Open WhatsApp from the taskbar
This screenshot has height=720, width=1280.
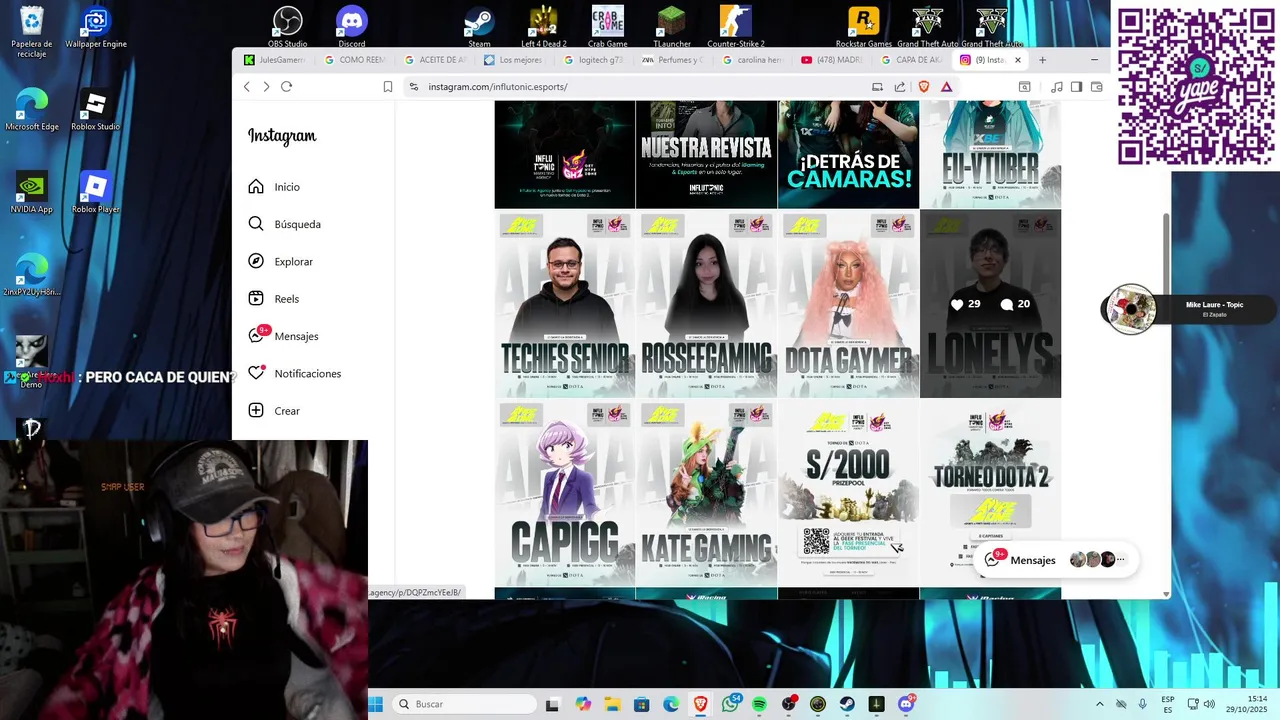(x=730, y=704)
